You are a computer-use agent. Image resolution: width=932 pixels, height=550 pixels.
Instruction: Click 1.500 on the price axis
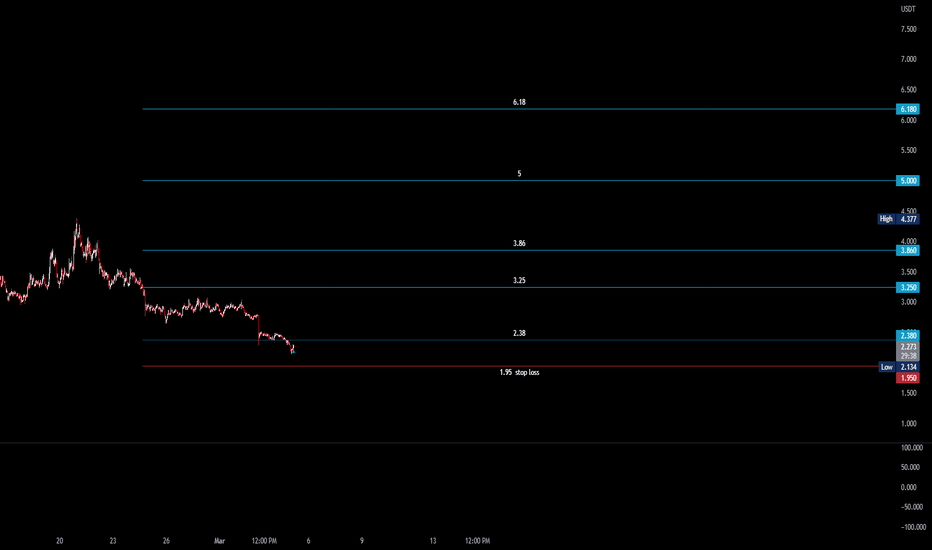point(908,393)
